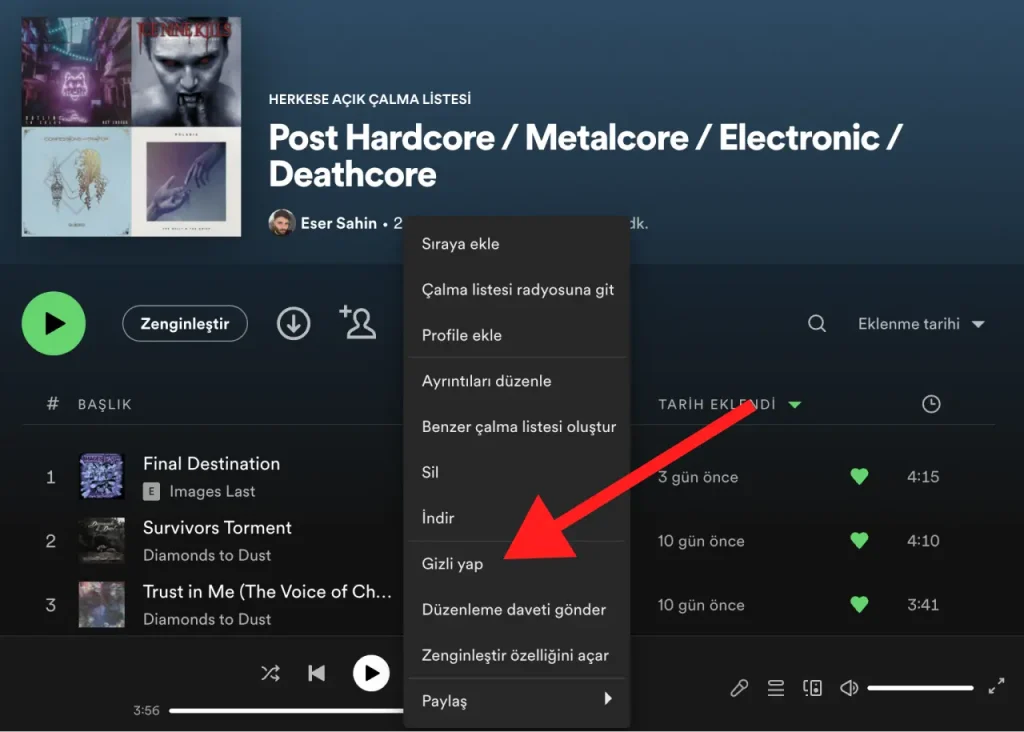This screenshot has width=1024, height=732.
Task: Adjust the volume slider
Action: [x=920, y=688]
